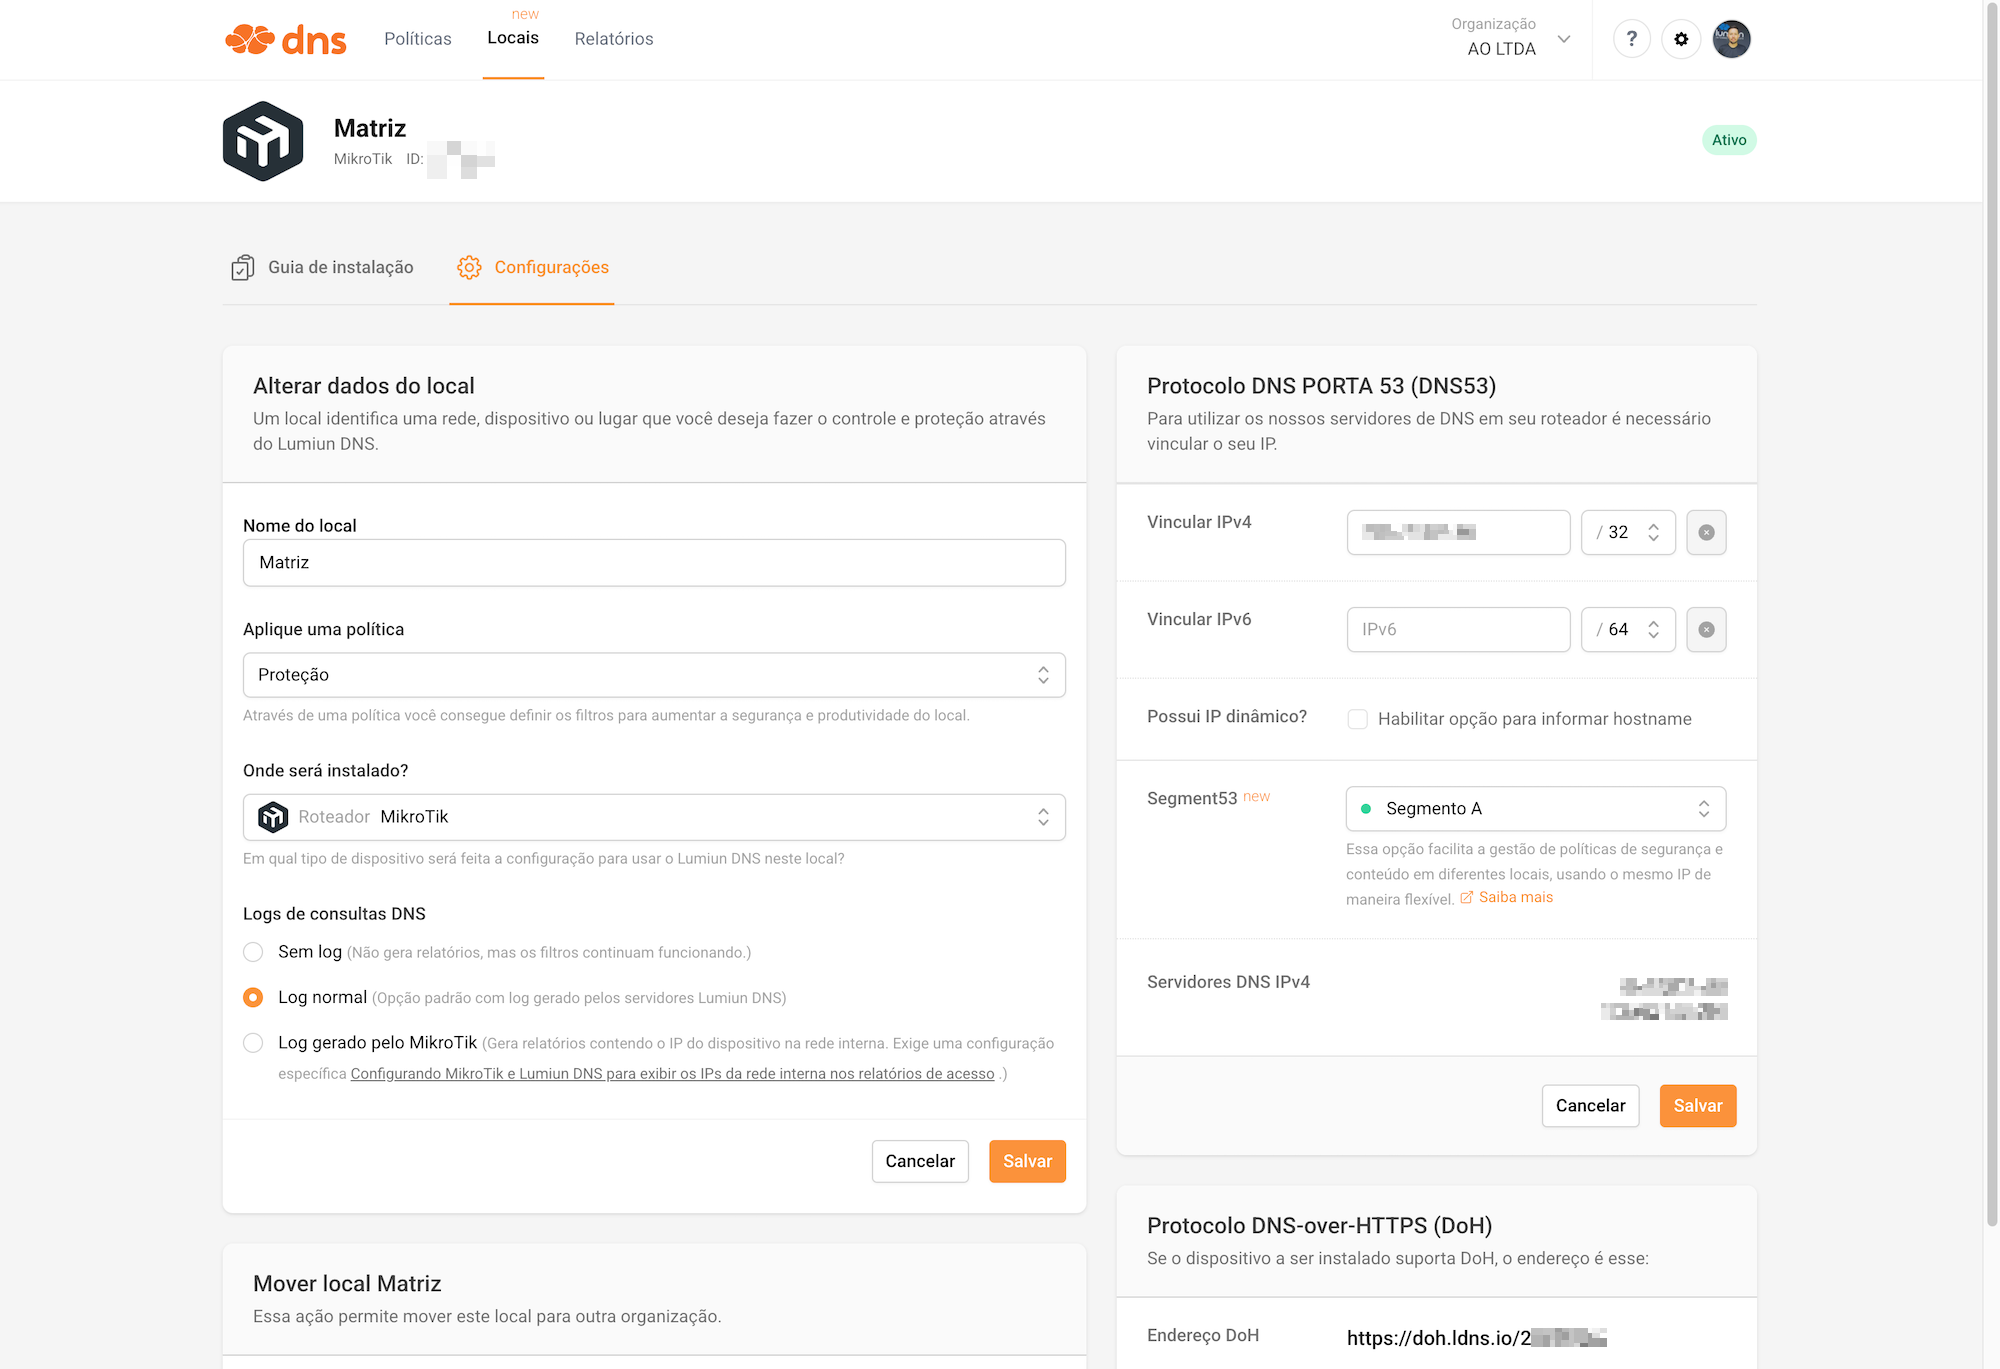The image size is (2000, 1369).
Task: Open the Onde será instalado dropdown
Action: pyautogui.click(x=654, y=817)
